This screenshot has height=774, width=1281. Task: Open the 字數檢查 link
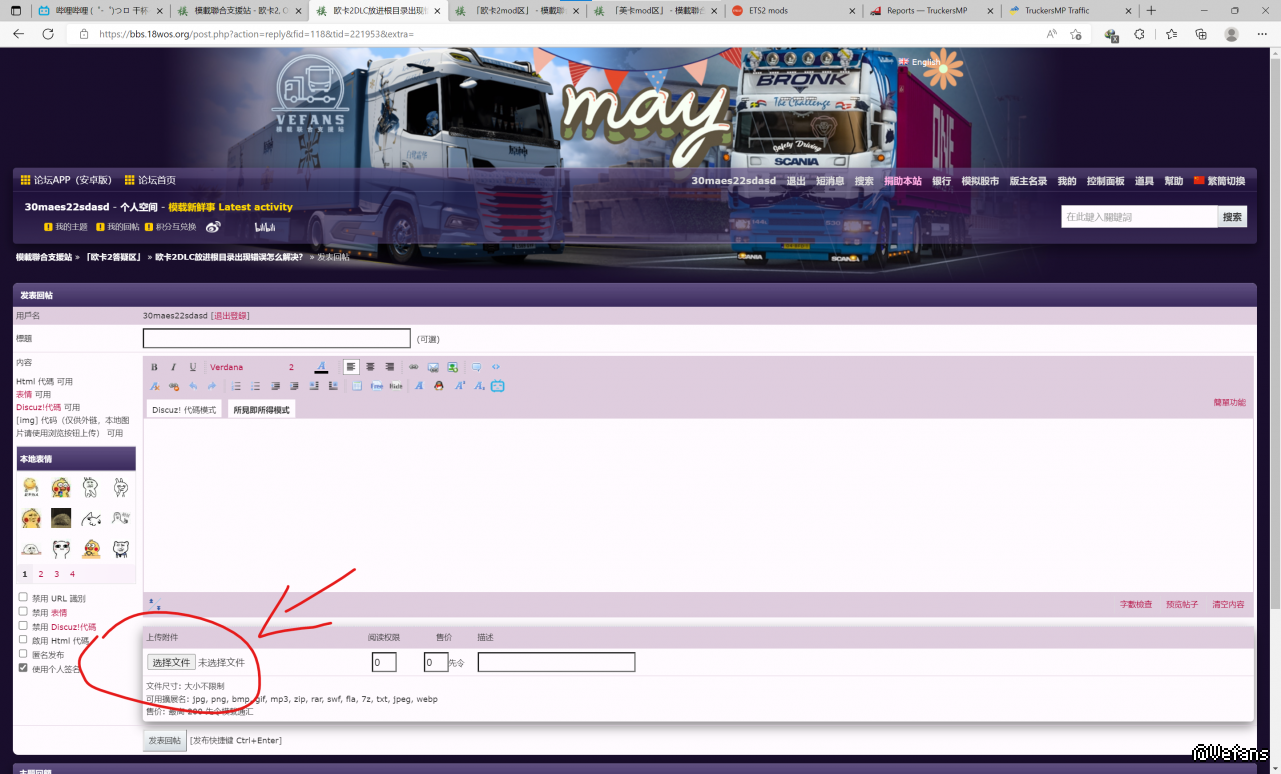pos(1135,604)
